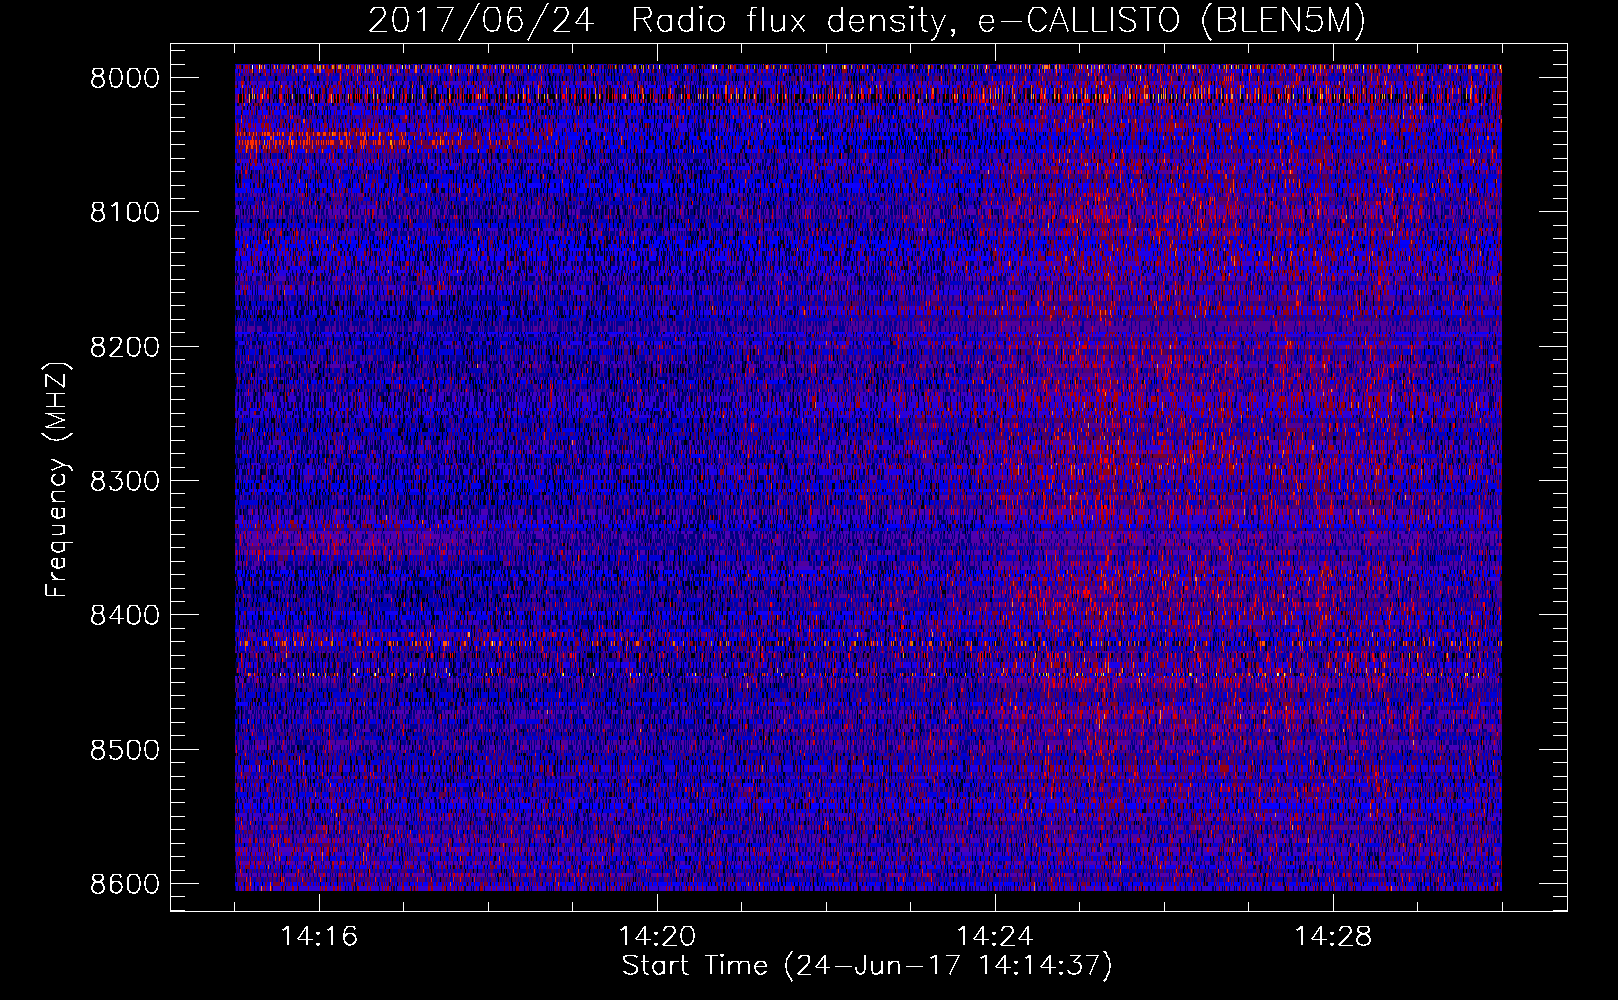Click the 8600 frequency axis label
The height and width of the screenshot is (1000, 1618).
[x=125, y=884]
